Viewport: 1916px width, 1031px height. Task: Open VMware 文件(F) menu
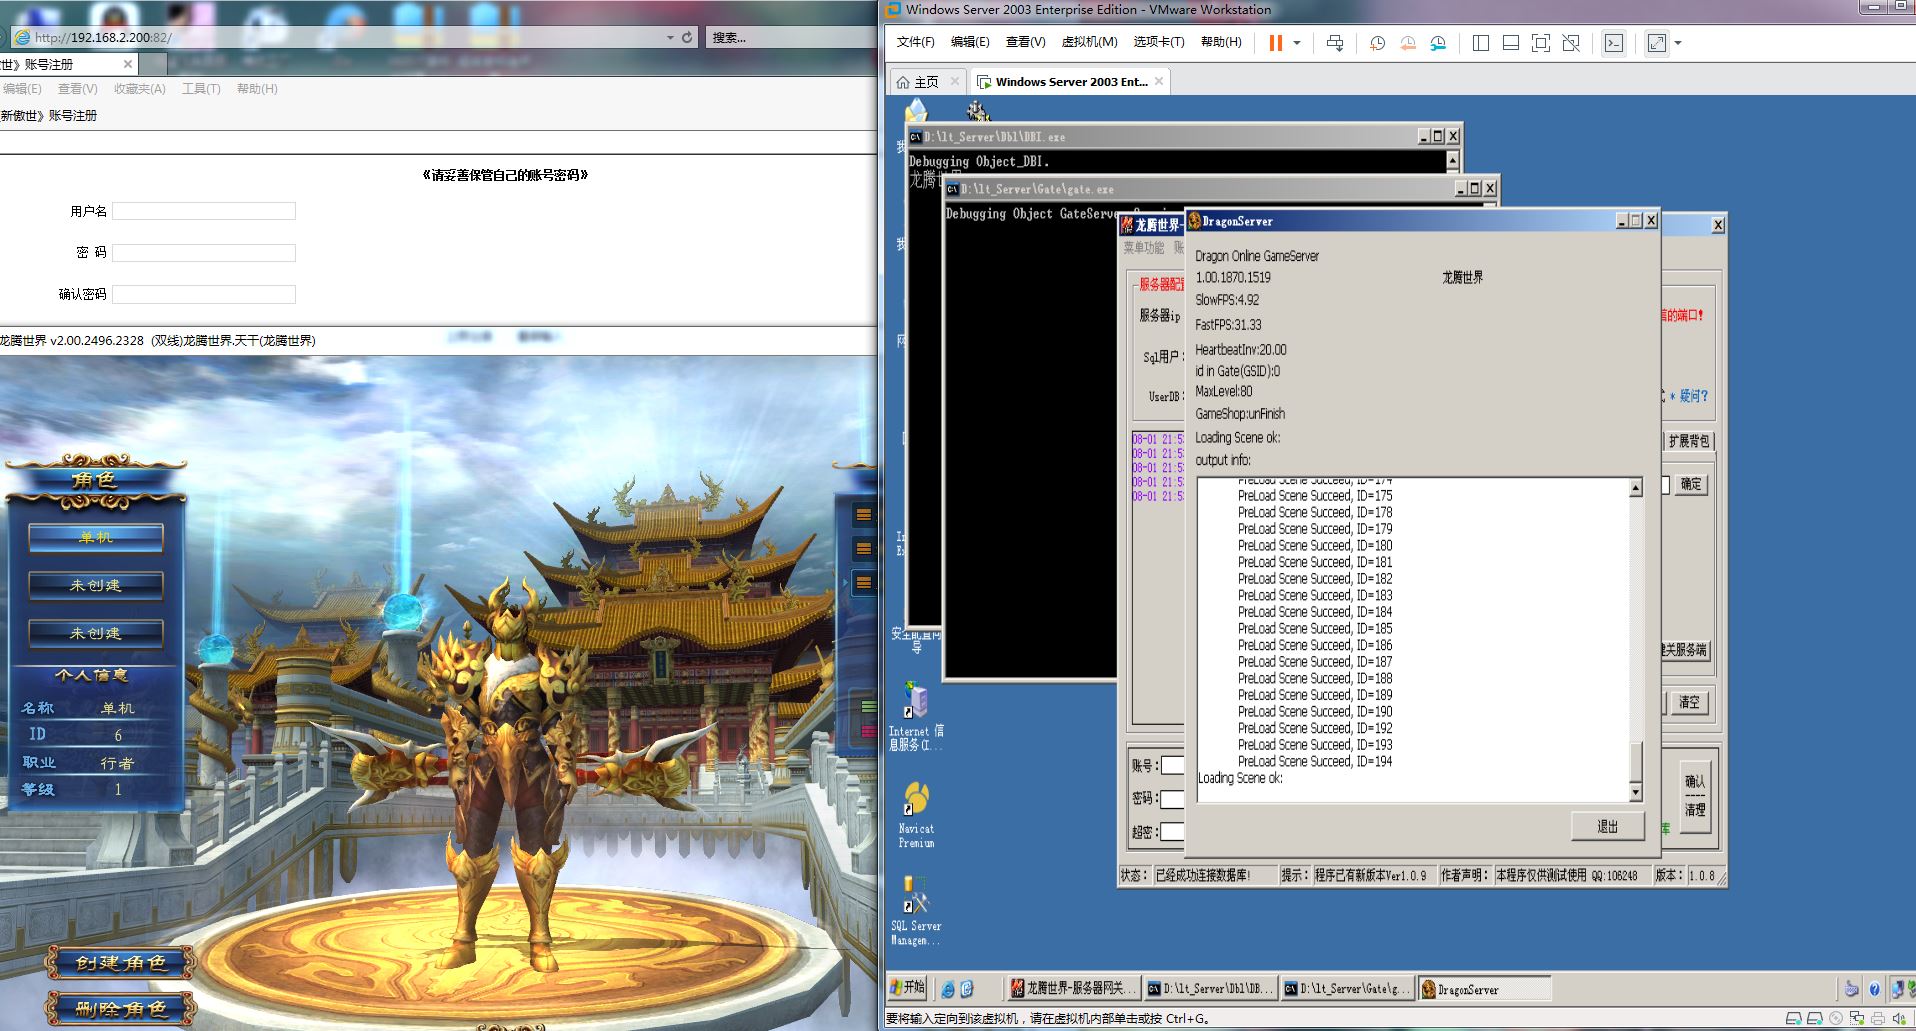point(915,42)
